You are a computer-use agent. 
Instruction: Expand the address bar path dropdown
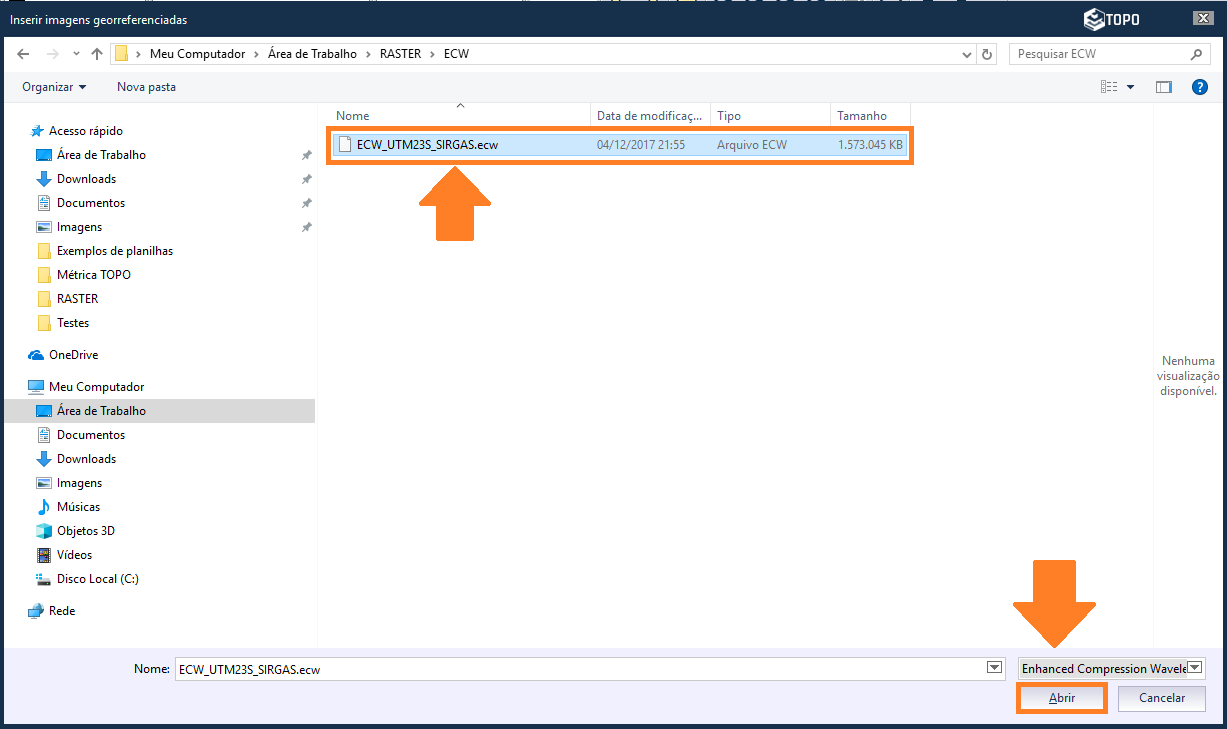(x=966, y=54)
